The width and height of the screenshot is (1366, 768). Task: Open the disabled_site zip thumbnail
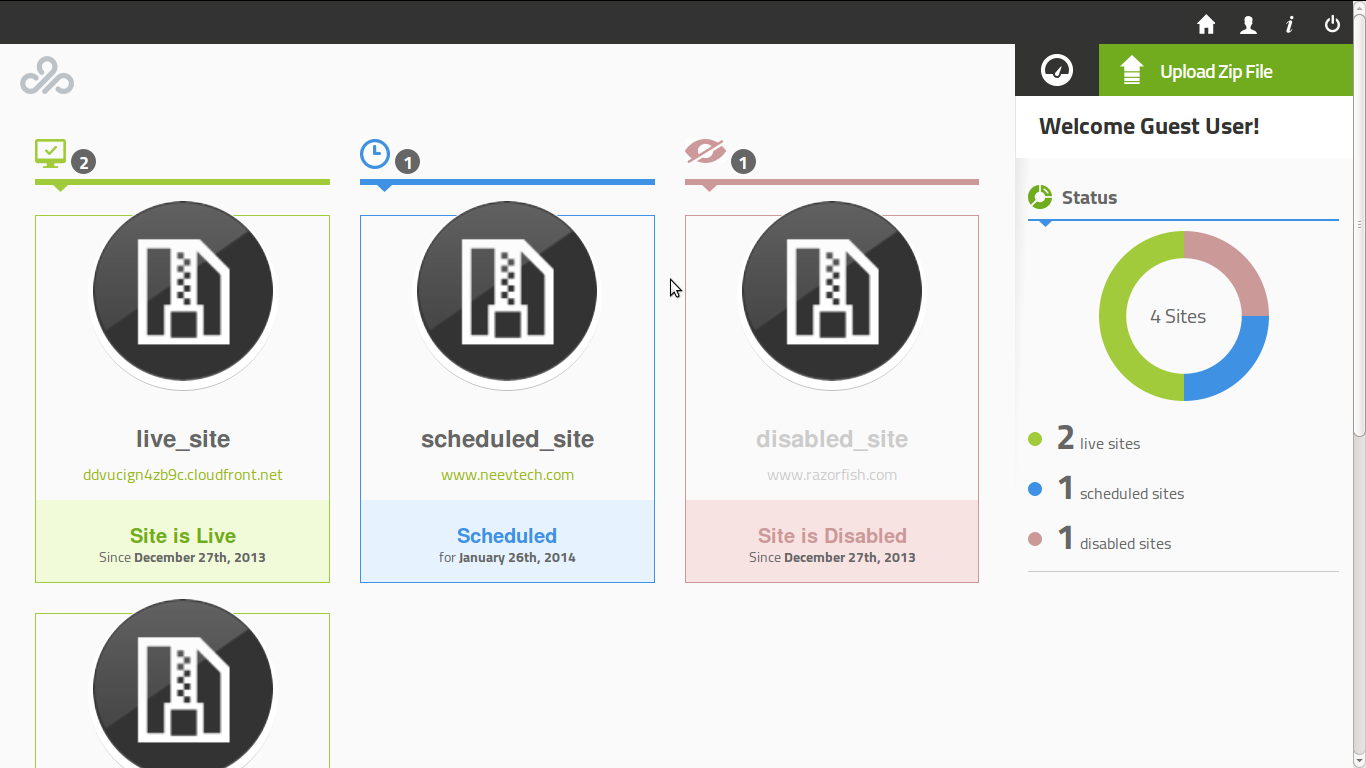click(832, 292)
